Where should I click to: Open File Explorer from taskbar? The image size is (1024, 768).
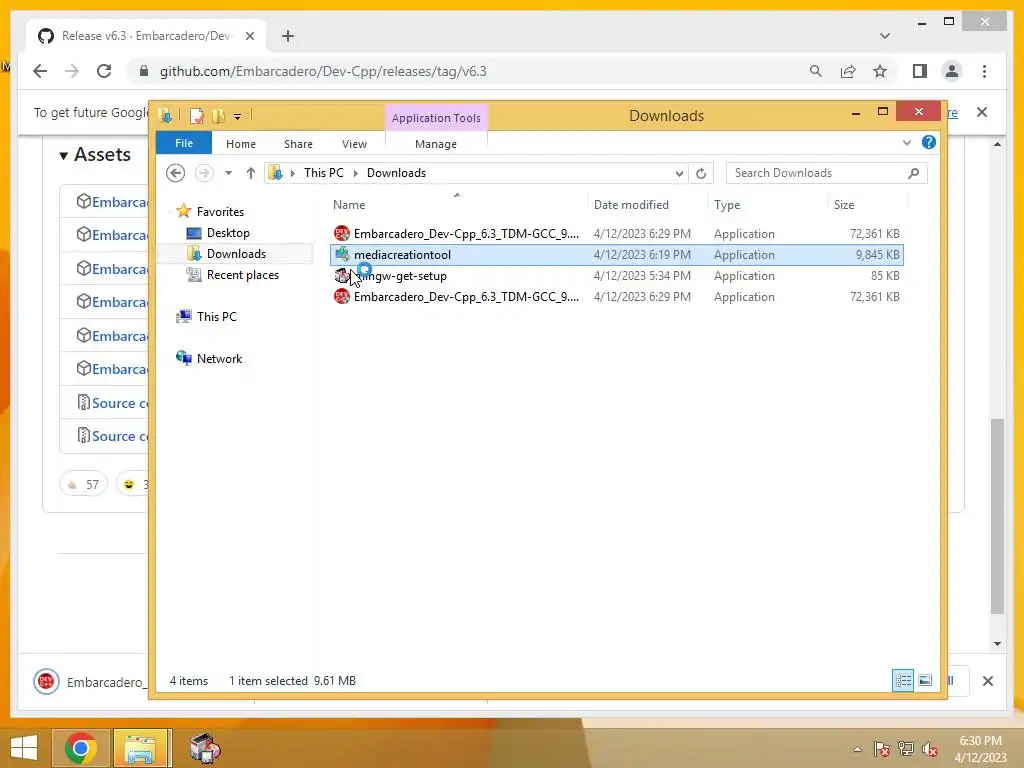click(140, 748)
